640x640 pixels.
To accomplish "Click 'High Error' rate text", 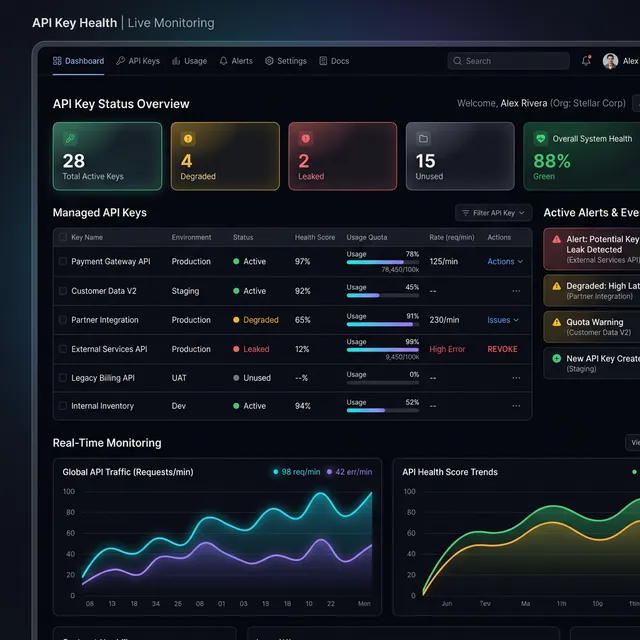I will [x=447, y=349].
